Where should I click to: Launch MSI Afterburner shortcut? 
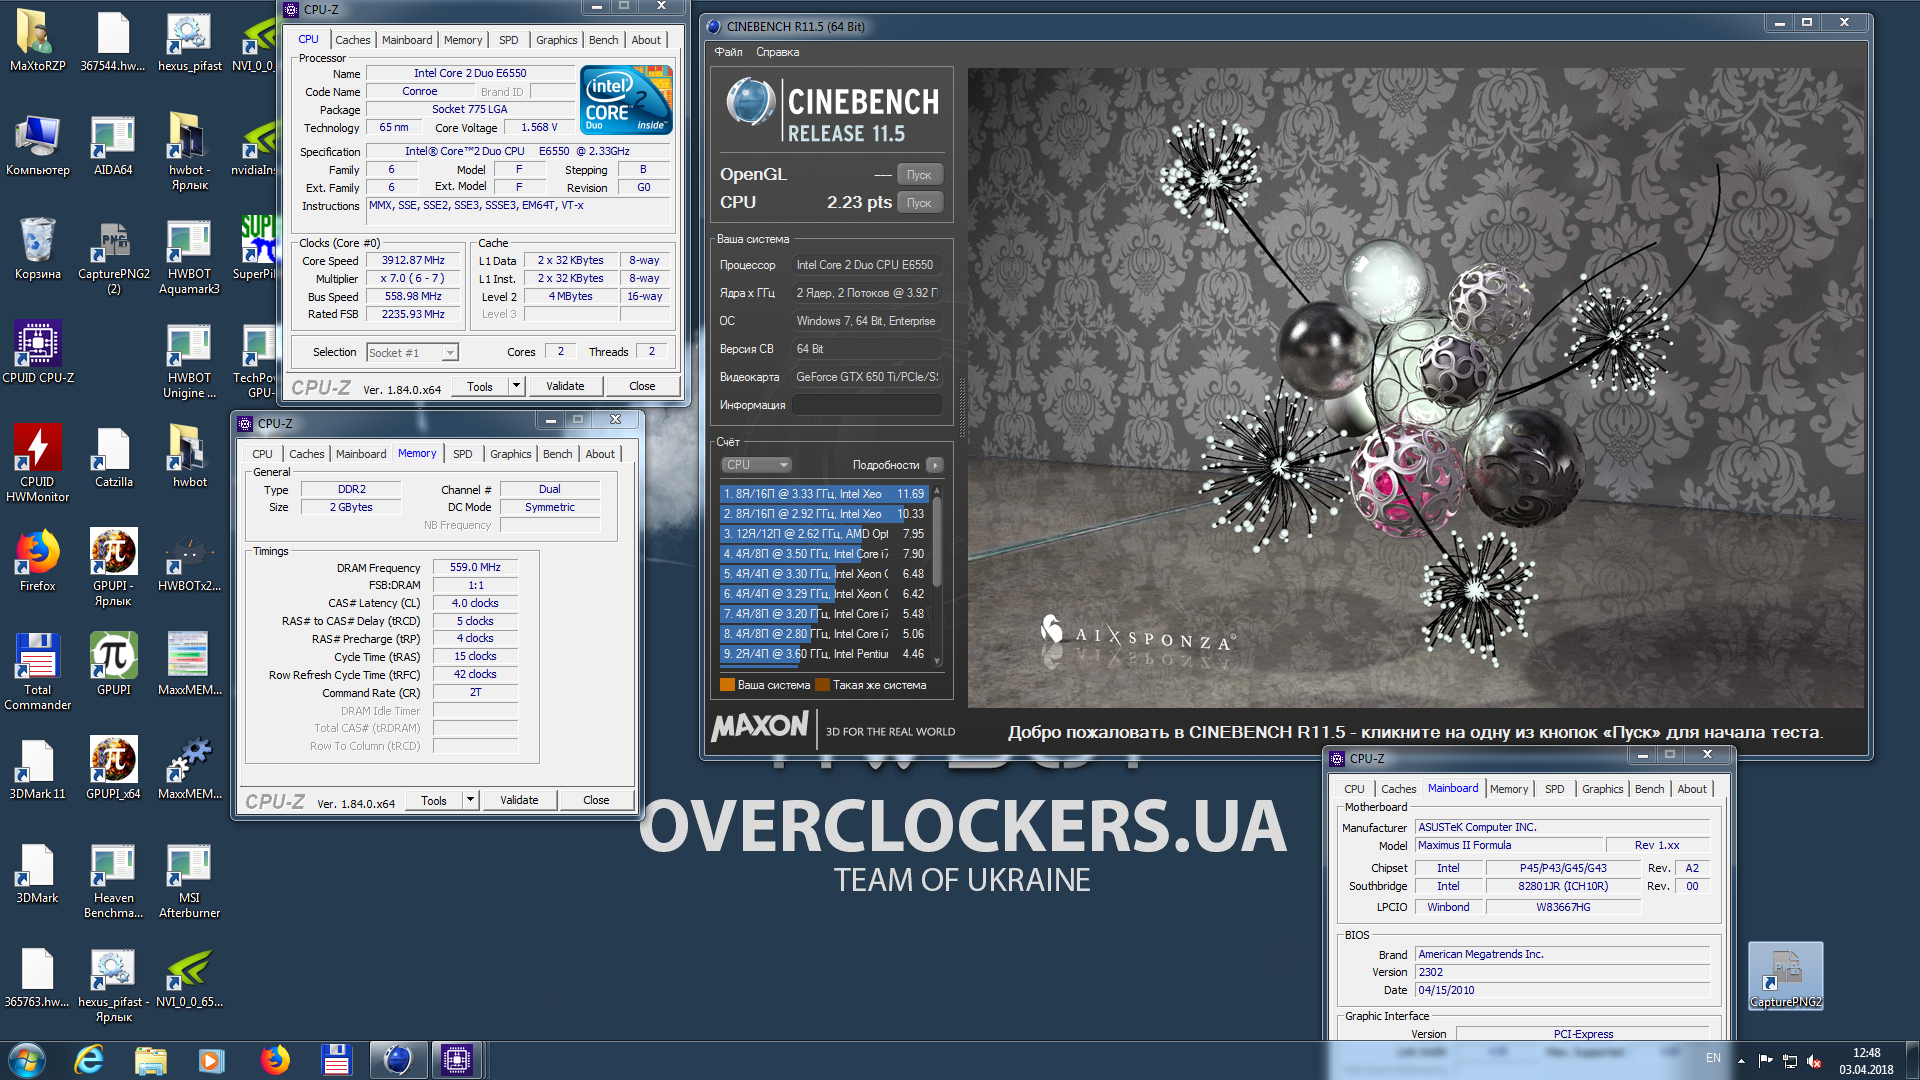pos(189,882)
